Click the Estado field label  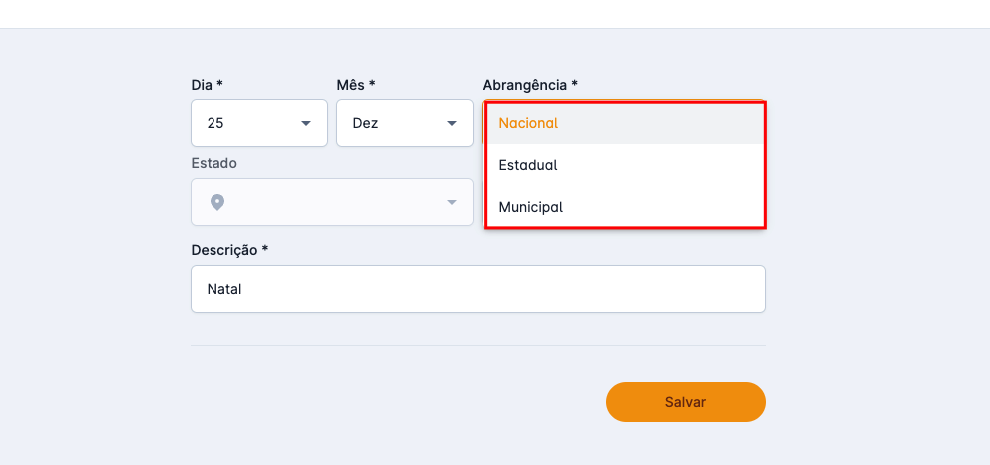tap(214, 163)
